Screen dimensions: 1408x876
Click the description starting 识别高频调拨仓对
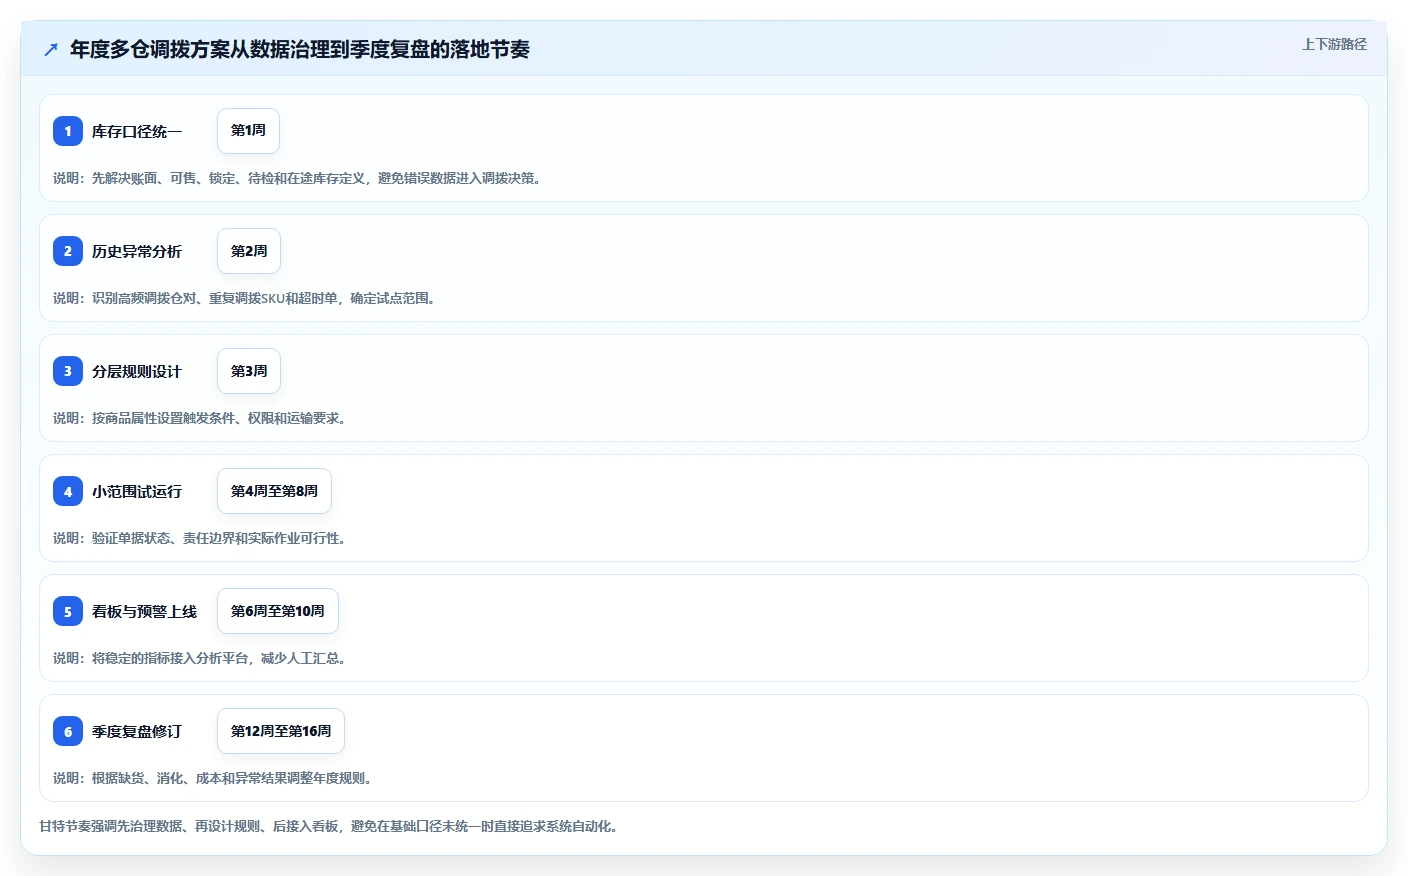pos(246,298)
